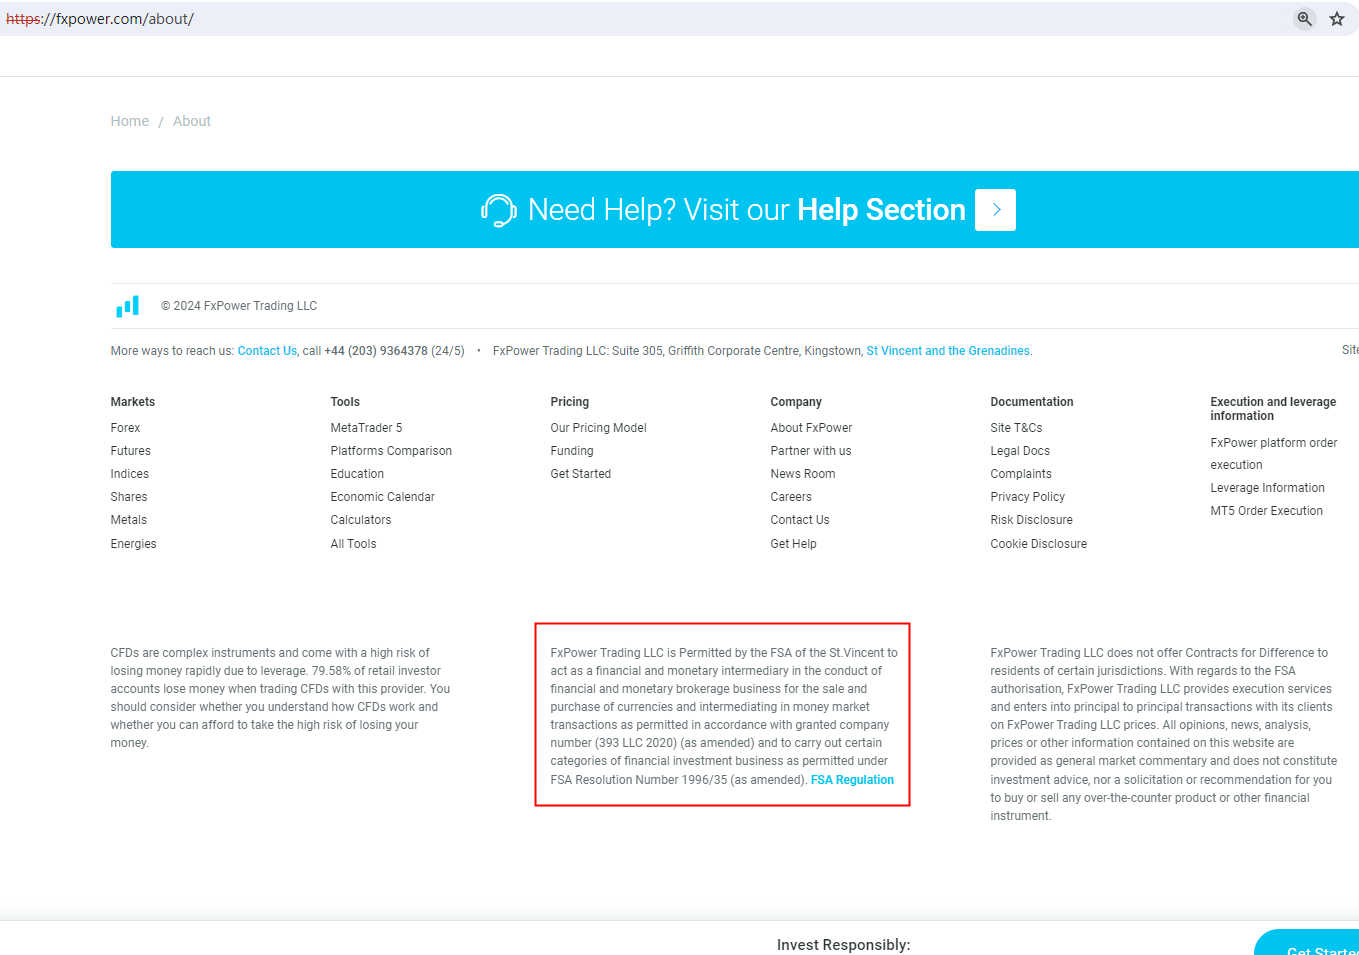
Task: Open the FSA Regulation link
Action: pos(852,780)
